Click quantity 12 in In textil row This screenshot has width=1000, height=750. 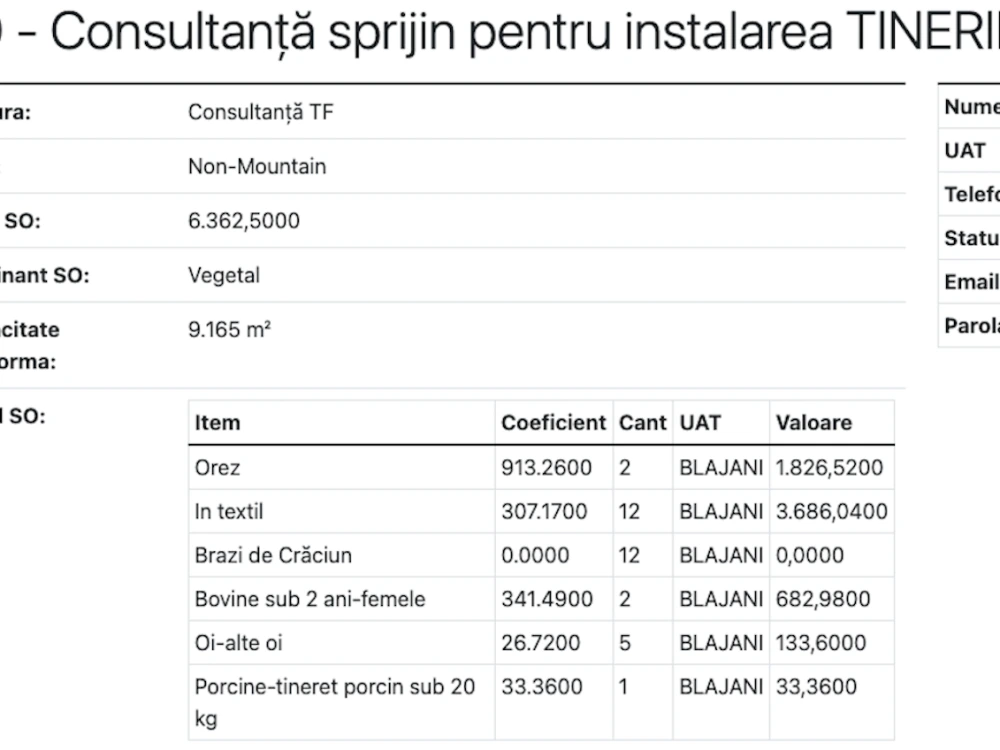click(x=629, y=511)
